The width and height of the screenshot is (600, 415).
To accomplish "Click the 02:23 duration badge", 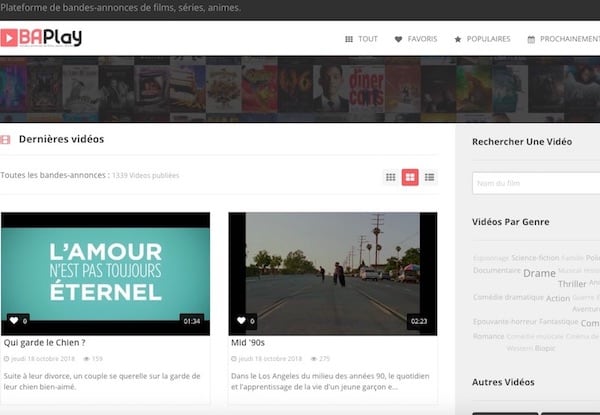I will [419, 321].
